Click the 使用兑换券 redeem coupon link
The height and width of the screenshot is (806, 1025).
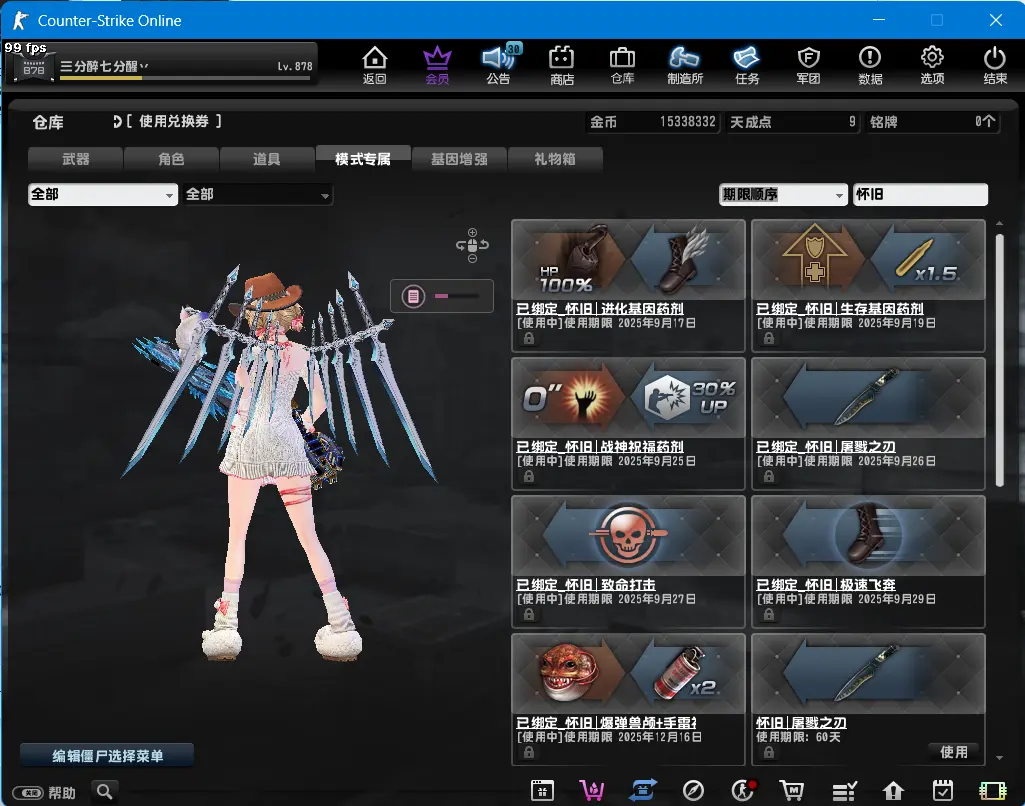point(167,121)
